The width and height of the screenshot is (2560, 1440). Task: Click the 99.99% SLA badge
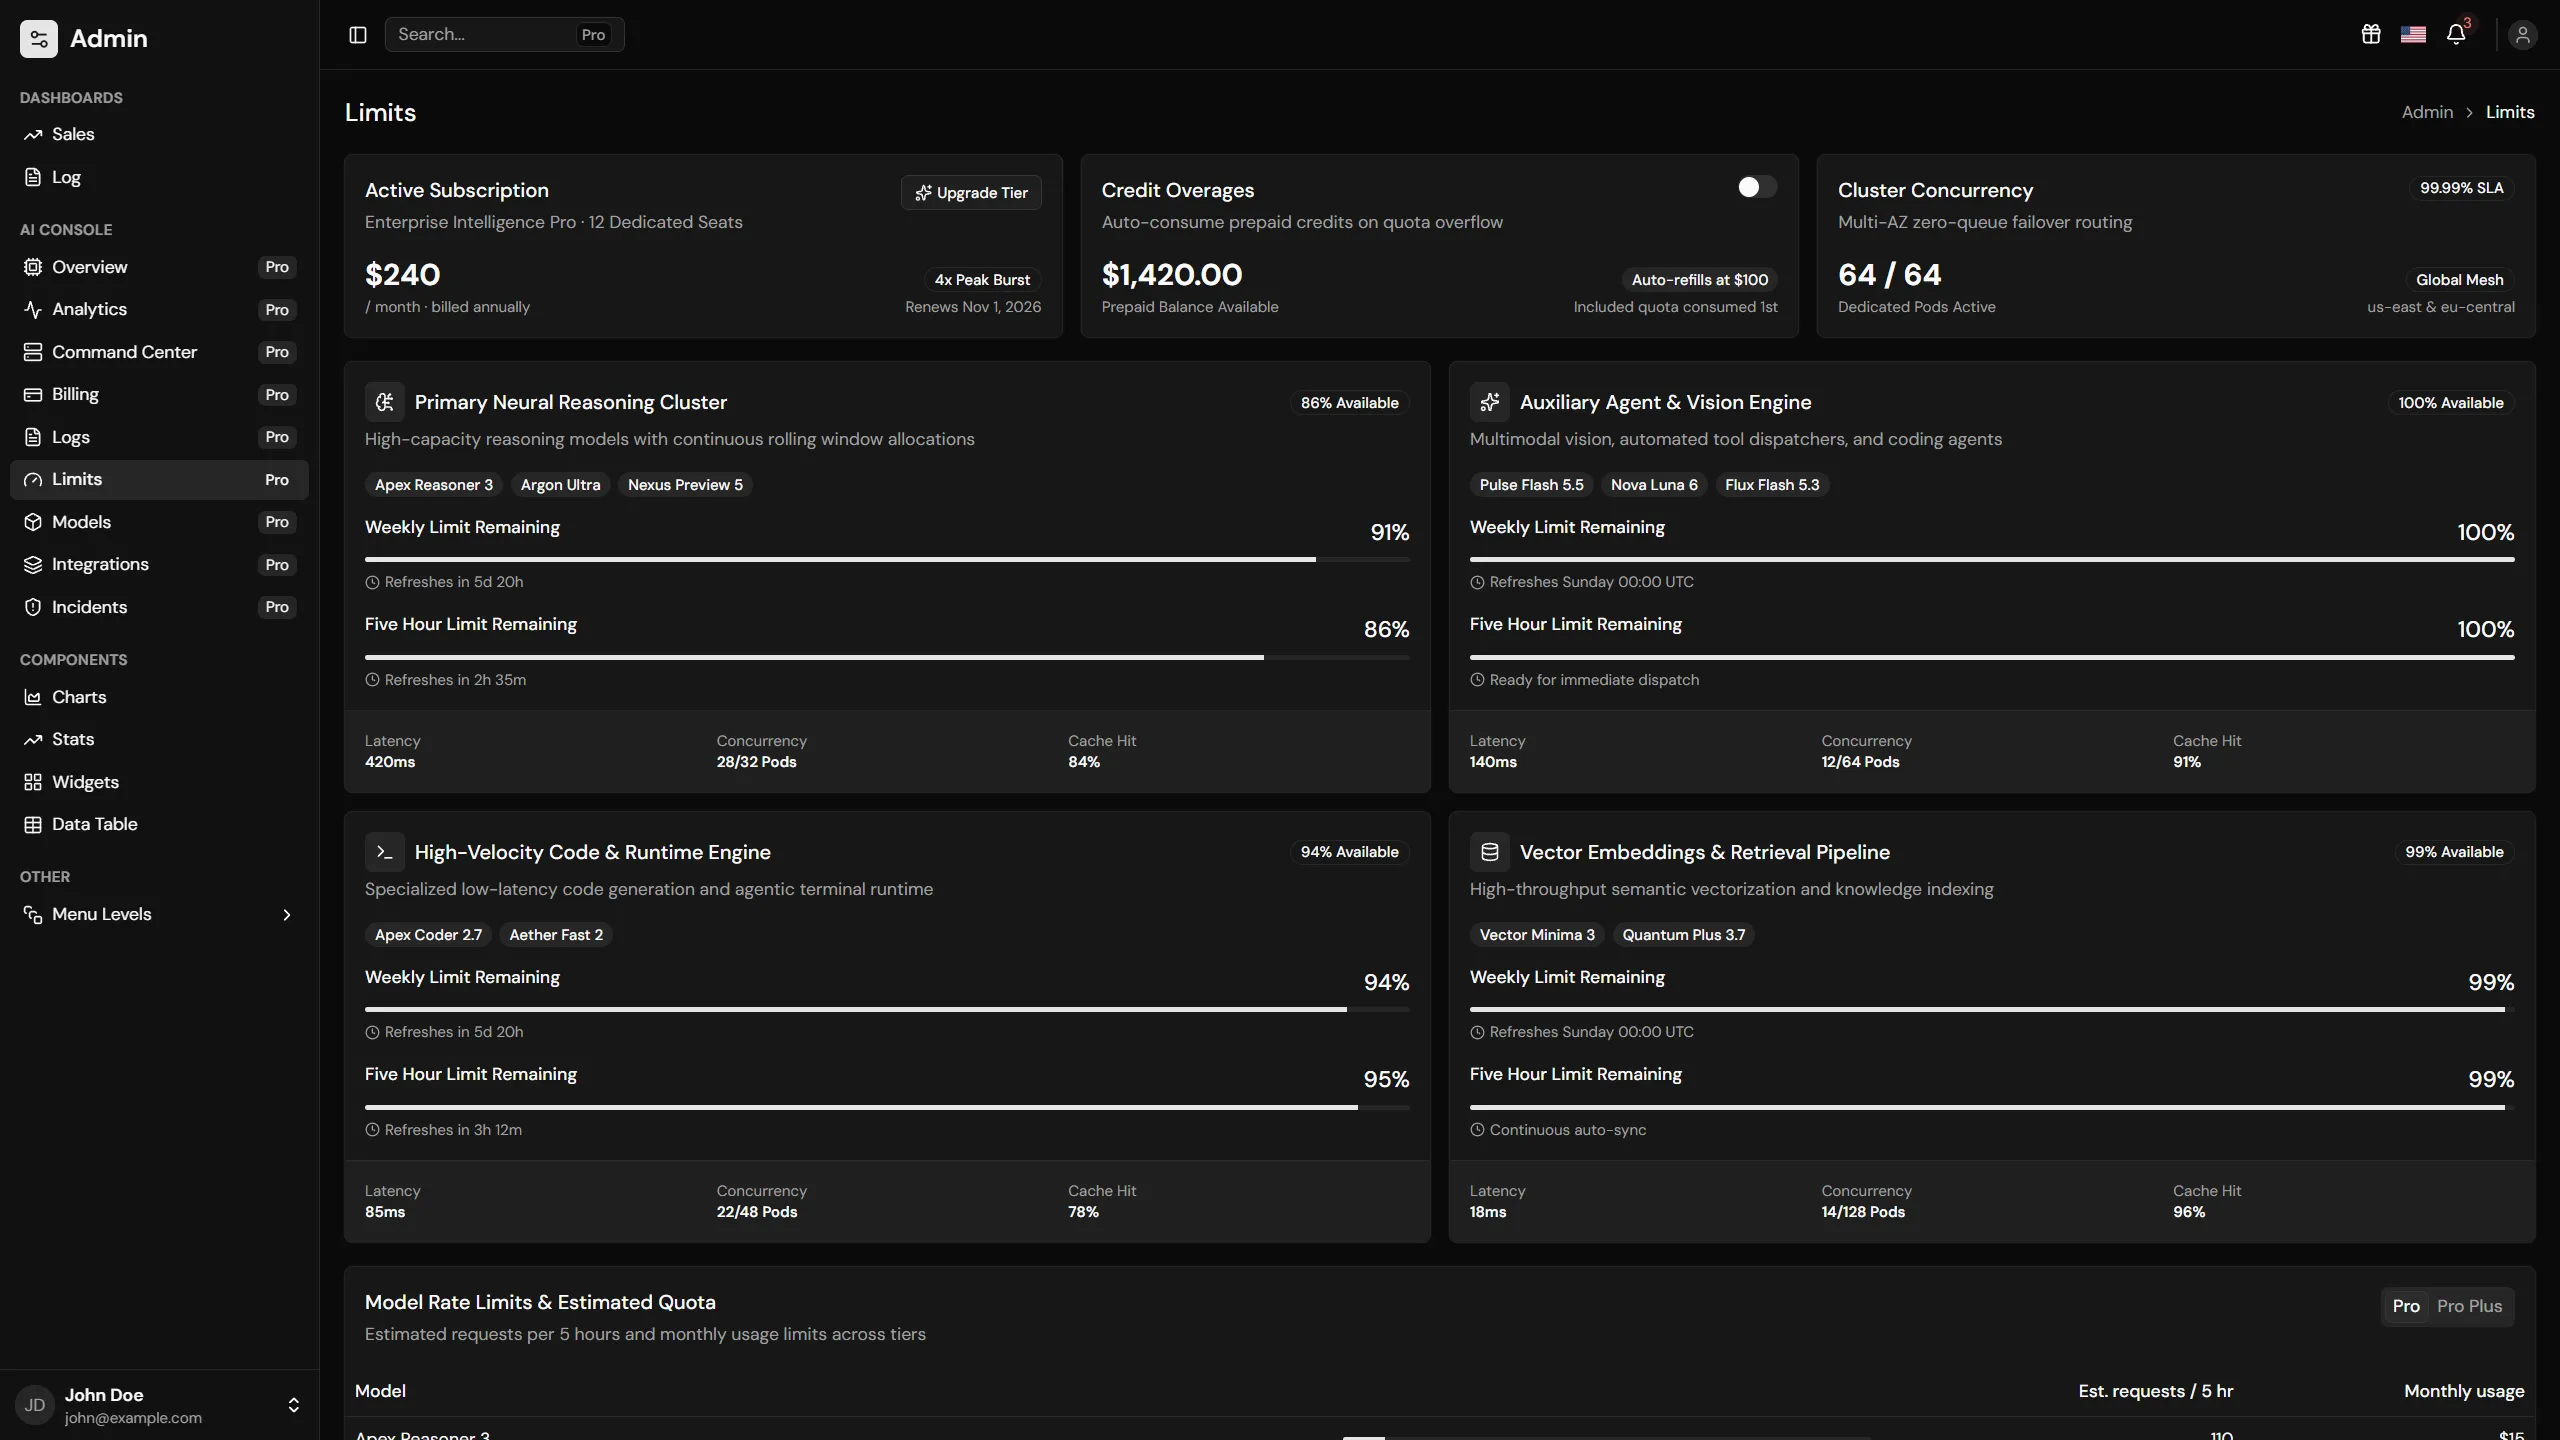point(2461,188)
